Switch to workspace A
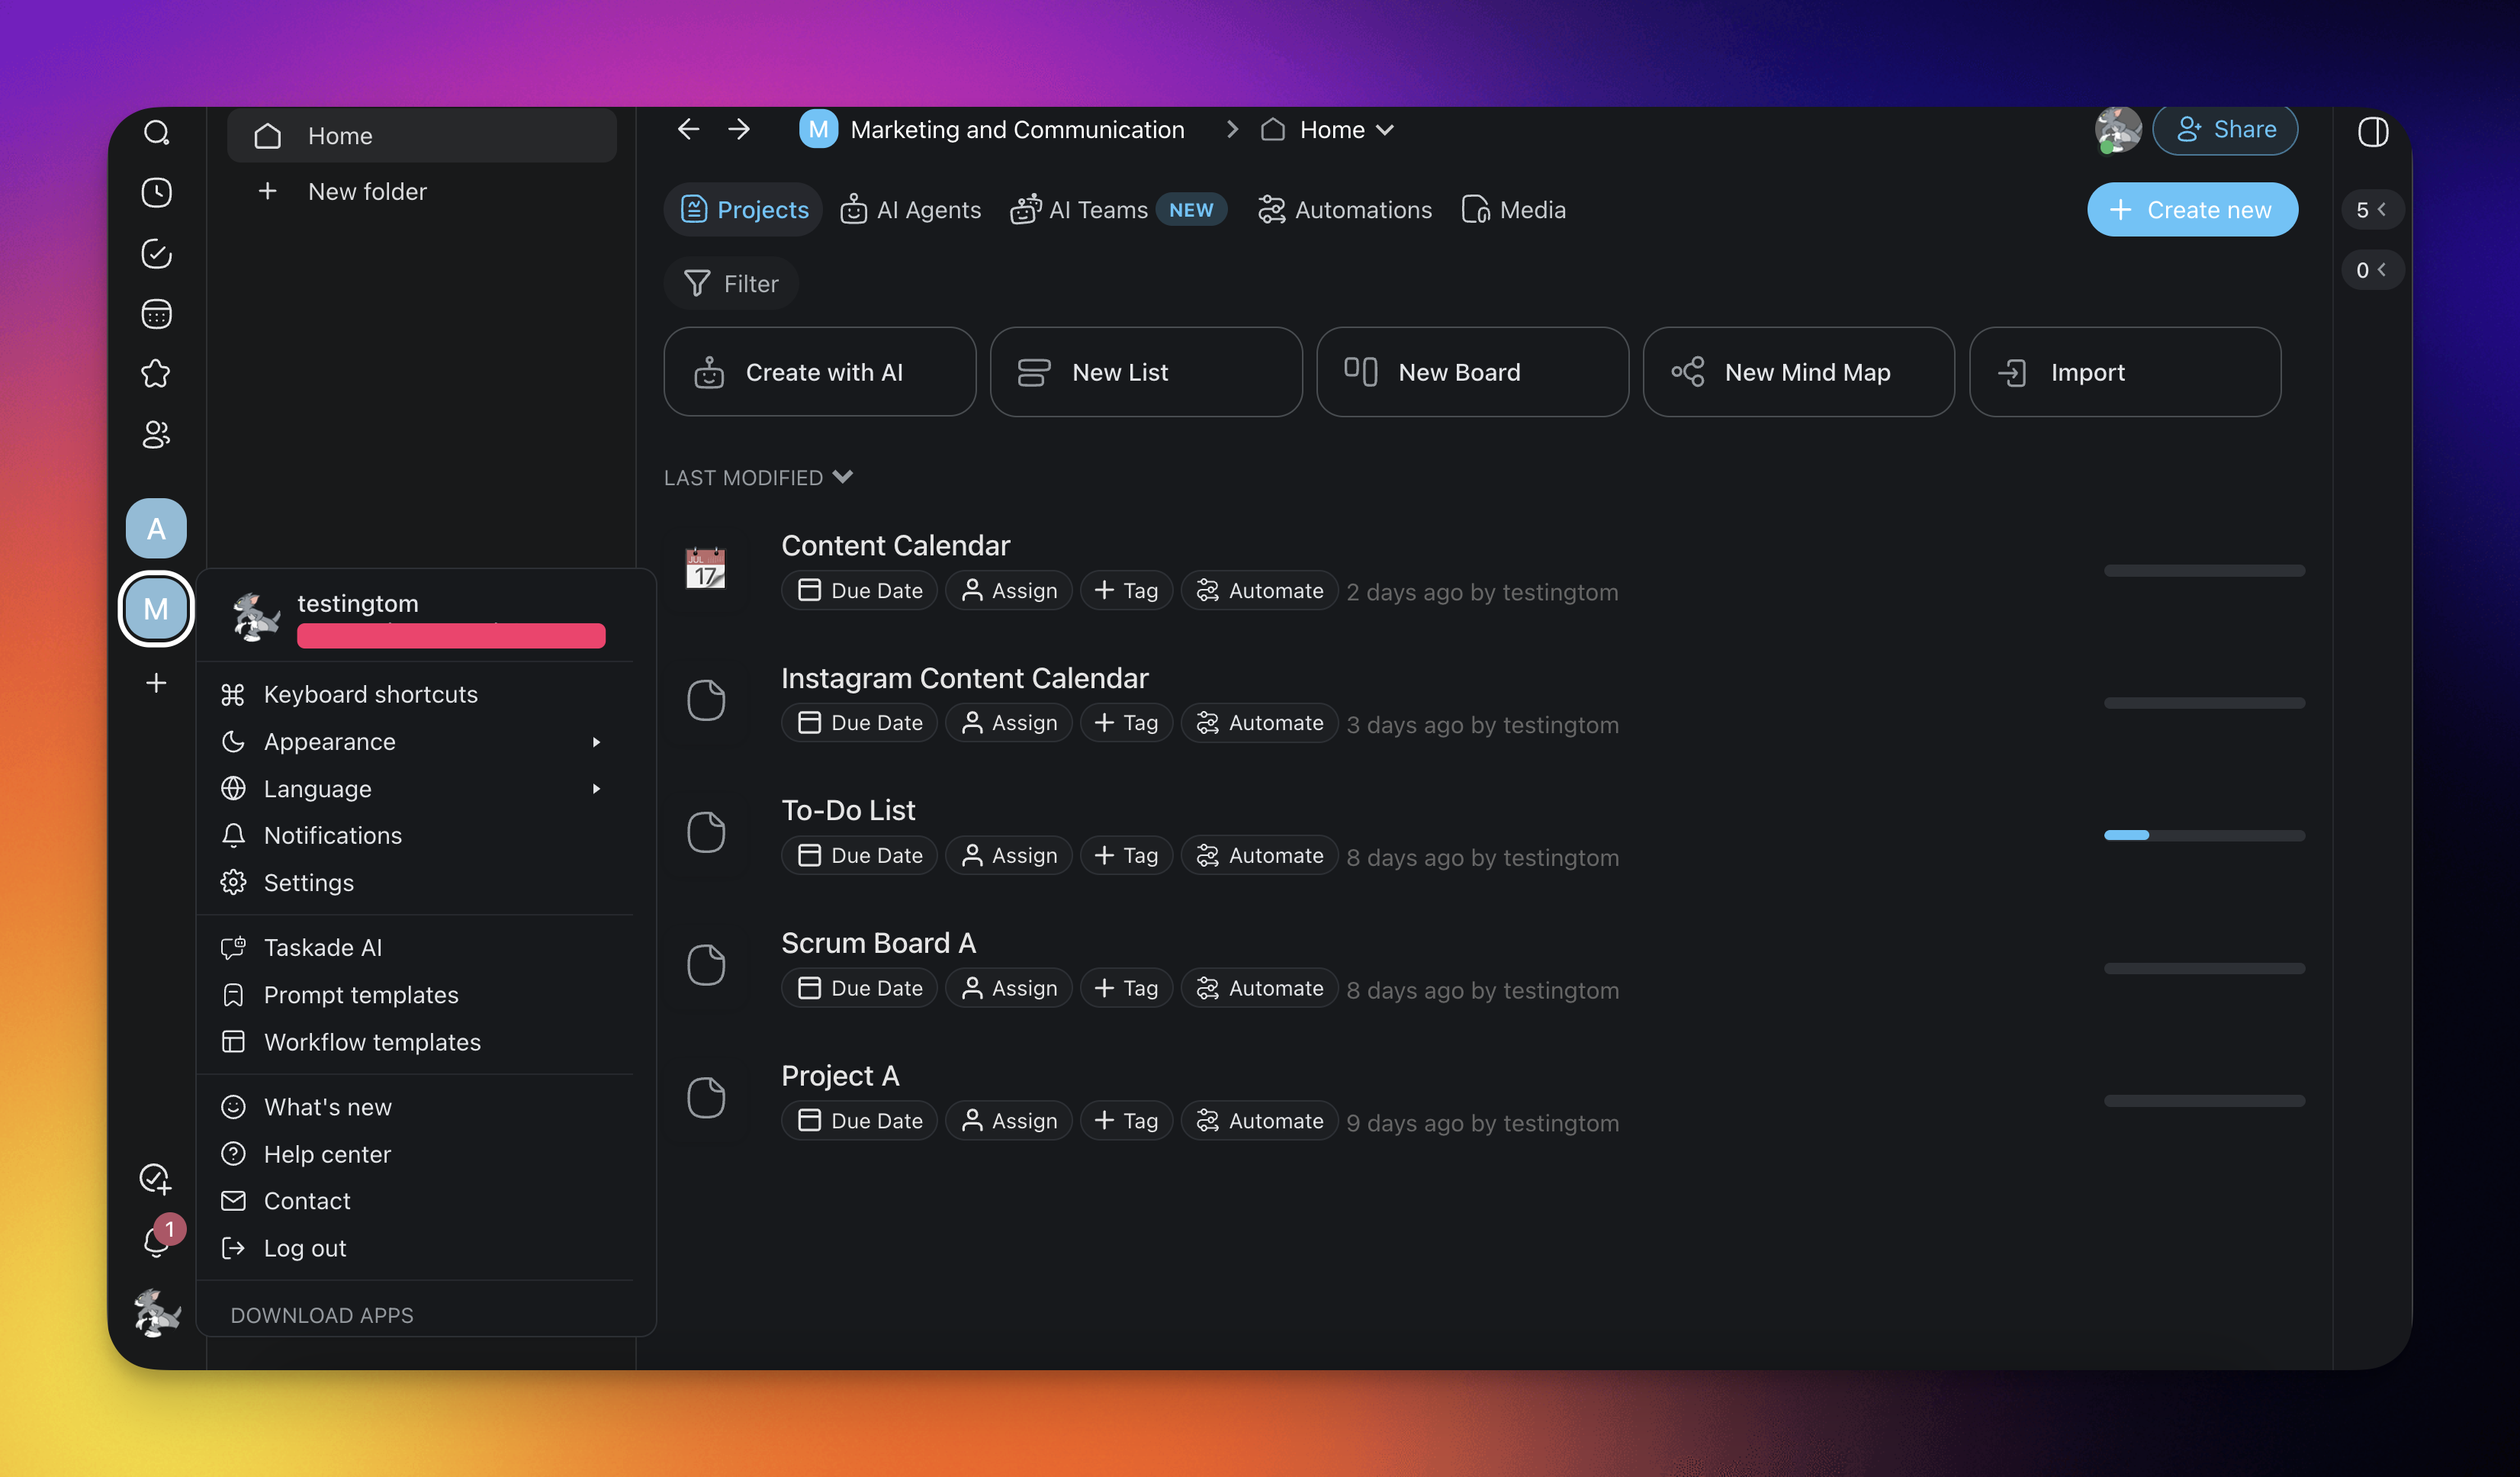The width and height of the screenshot is (2520, 1477). pos(156,528)
